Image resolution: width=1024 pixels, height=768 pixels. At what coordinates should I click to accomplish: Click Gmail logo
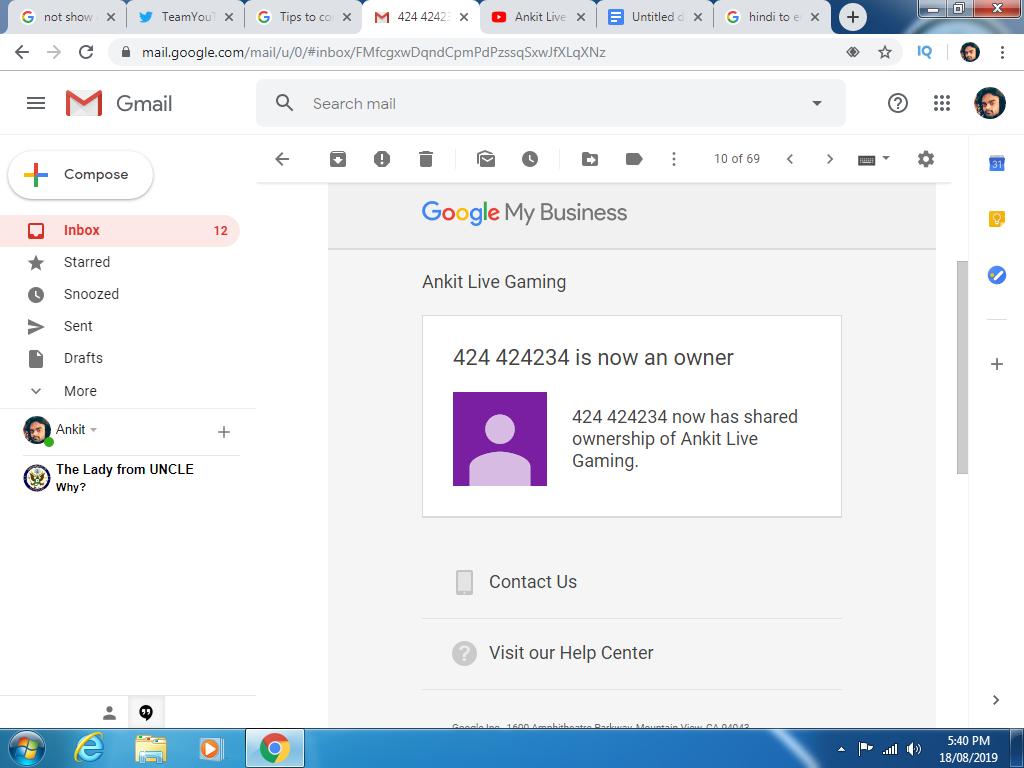(x=119, y=103)
